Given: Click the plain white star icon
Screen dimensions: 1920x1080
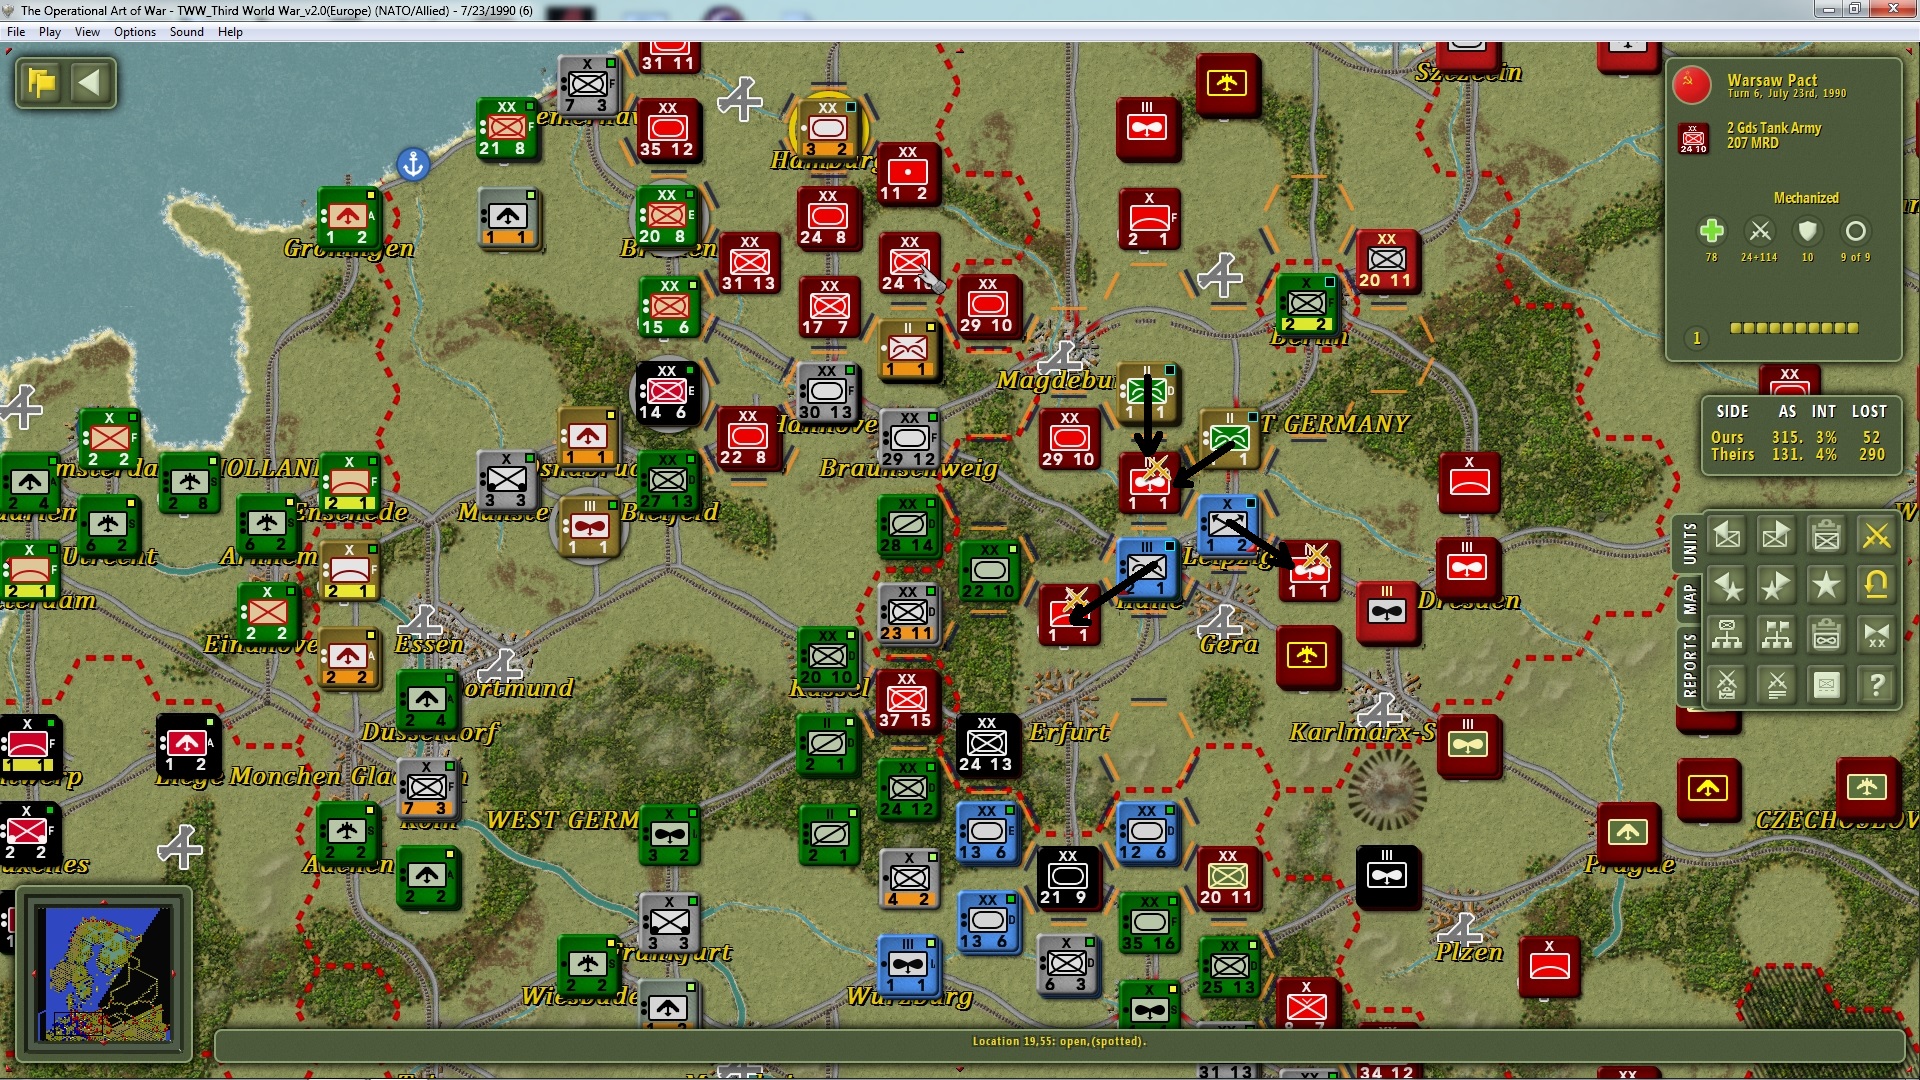Looking at the screenshot, I should coord(1826,585).
